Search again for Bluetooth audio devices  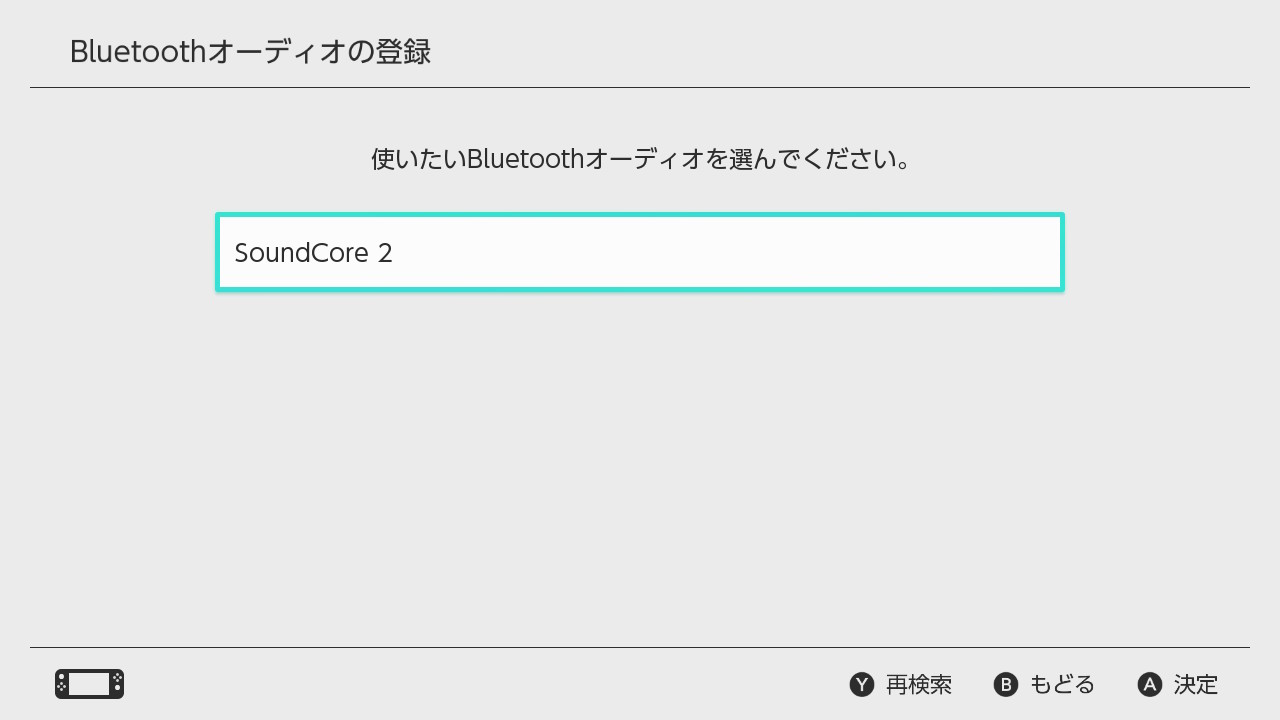tap(901, 685)
